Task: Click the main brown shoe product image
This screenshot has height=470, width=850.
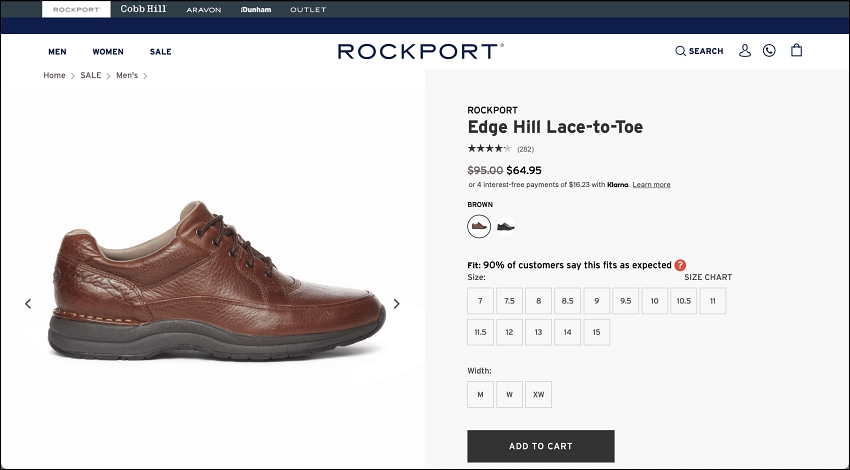Action: pos(216,281)
